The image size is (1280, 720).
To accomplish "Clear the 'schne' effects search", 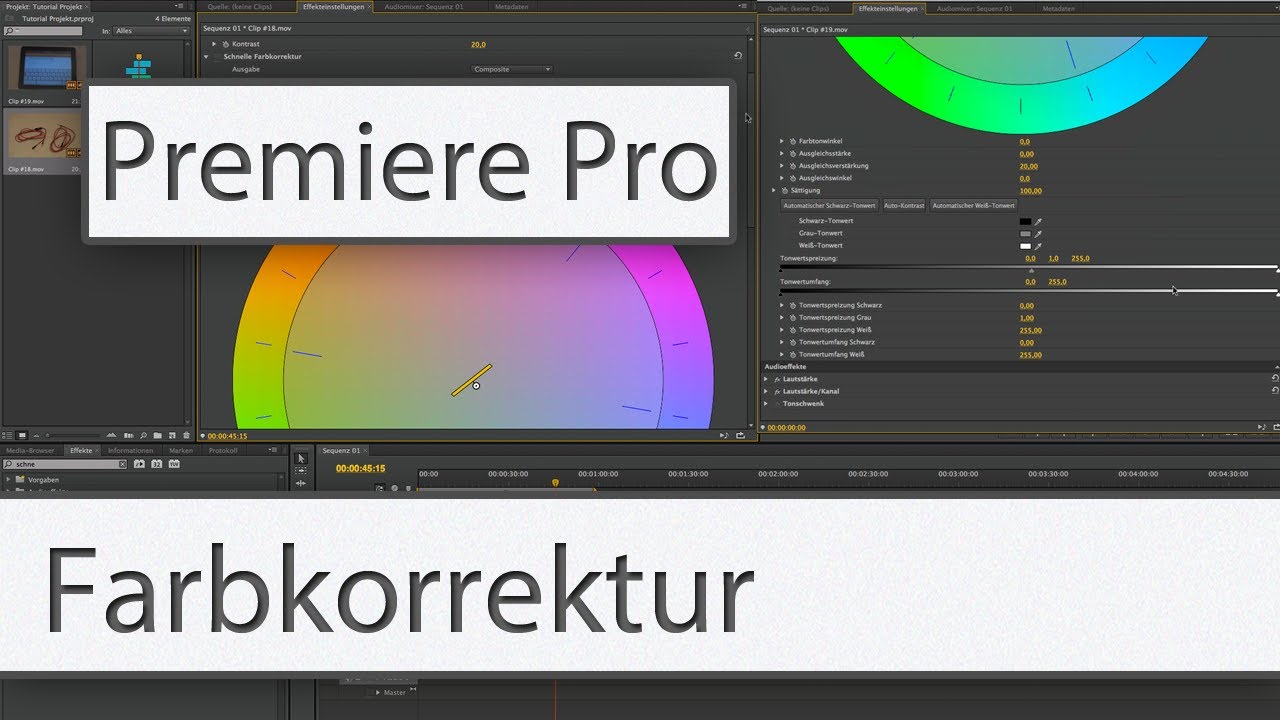I will (122, 464).
